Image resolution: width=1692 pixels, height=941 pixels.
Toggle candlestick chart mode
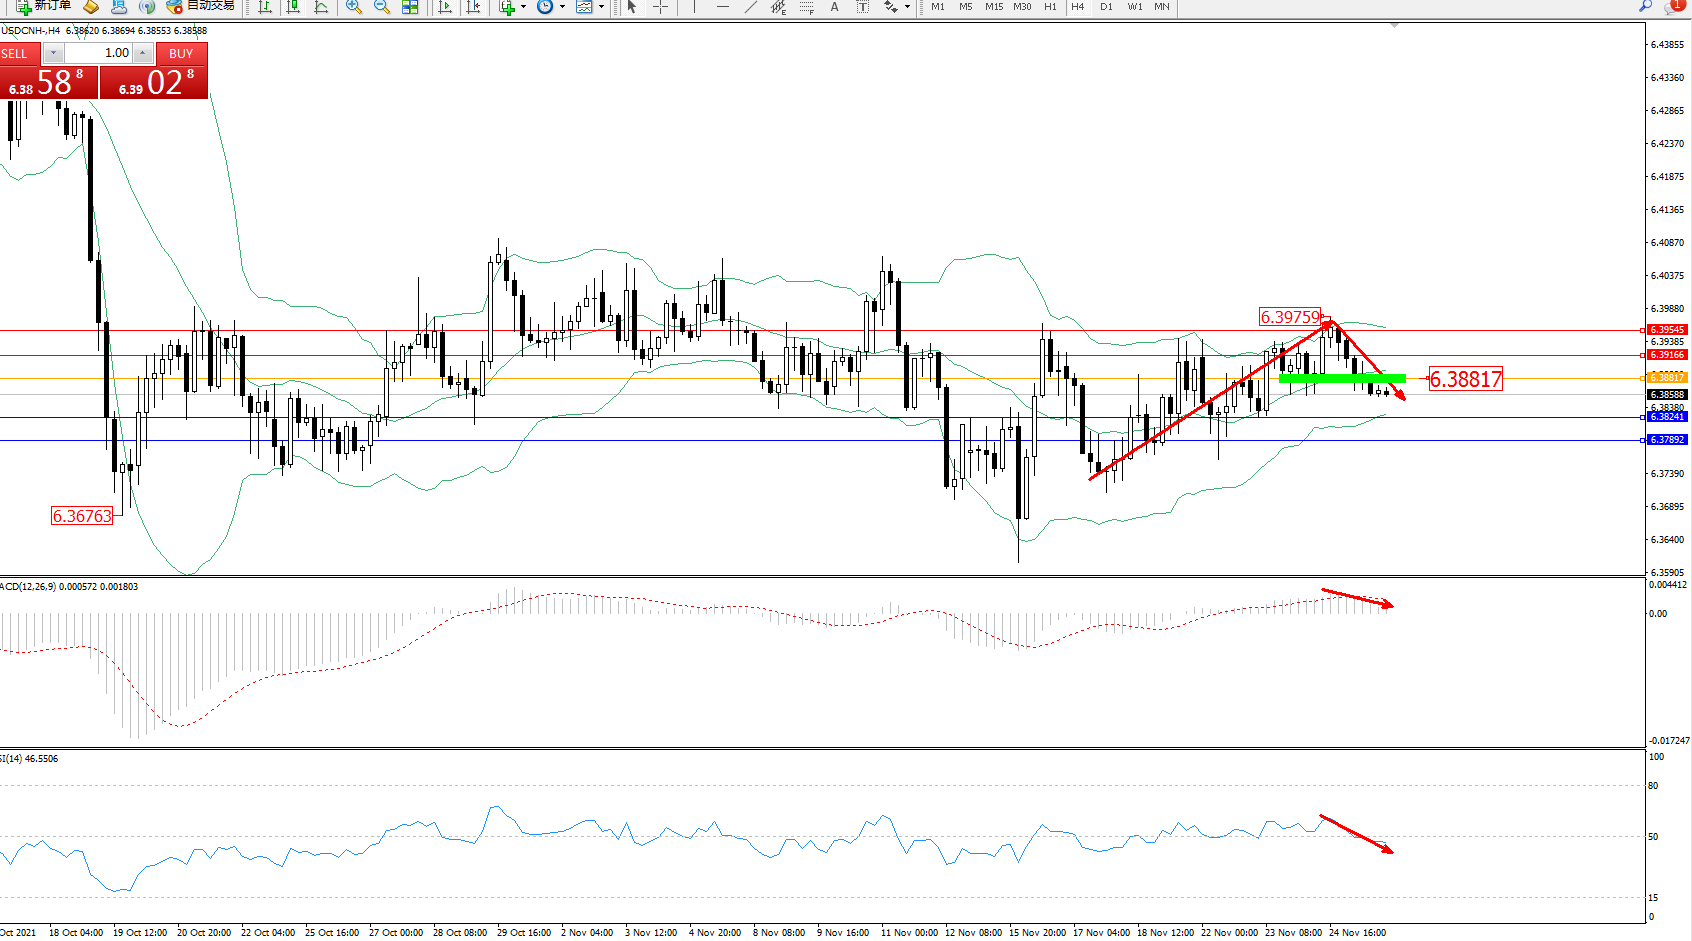pyautogui.click(x=293, y=7)
